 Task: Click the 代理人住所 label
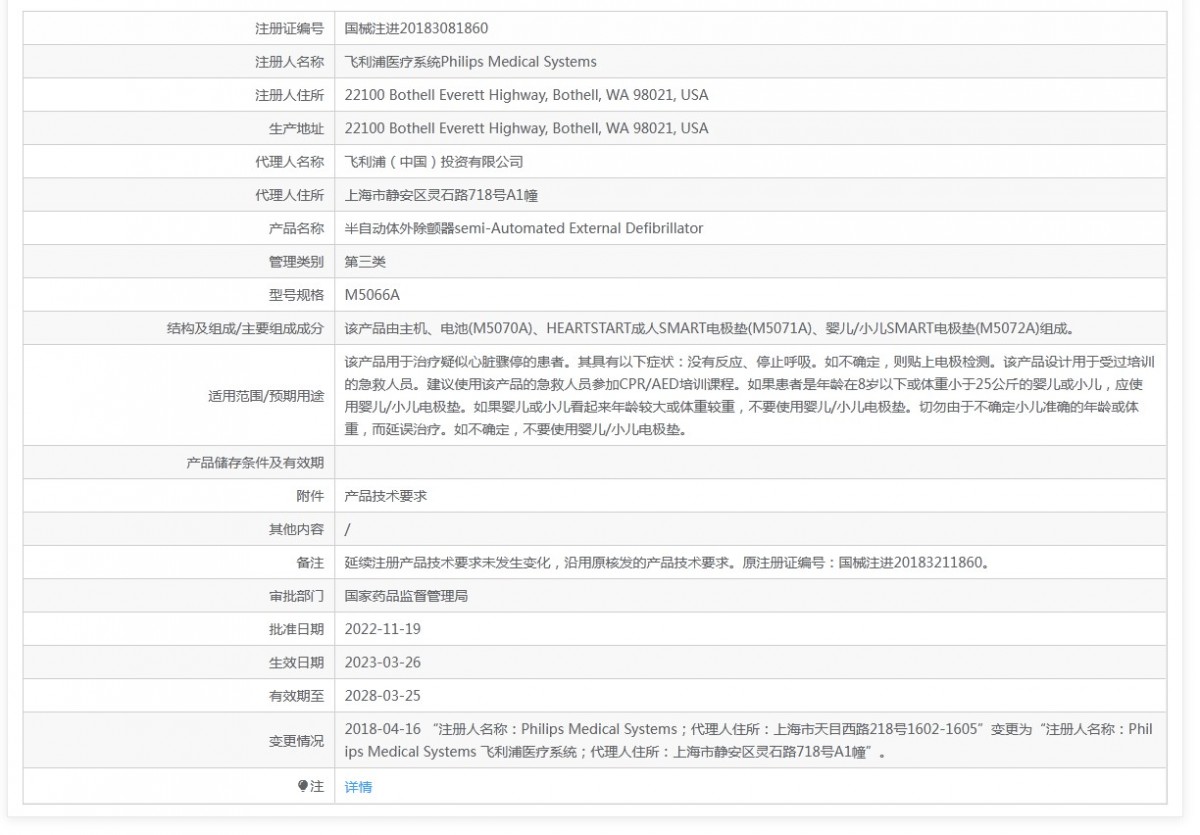point(290,195)
